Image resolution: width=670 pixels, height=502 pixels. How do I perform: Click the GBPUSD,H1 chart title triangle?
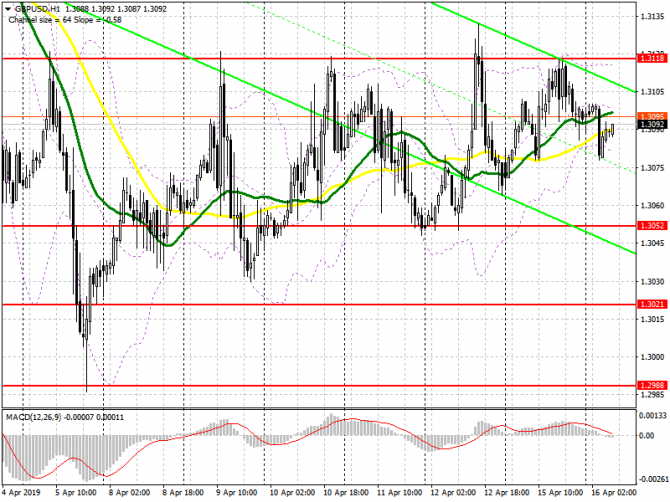(8, 9)
